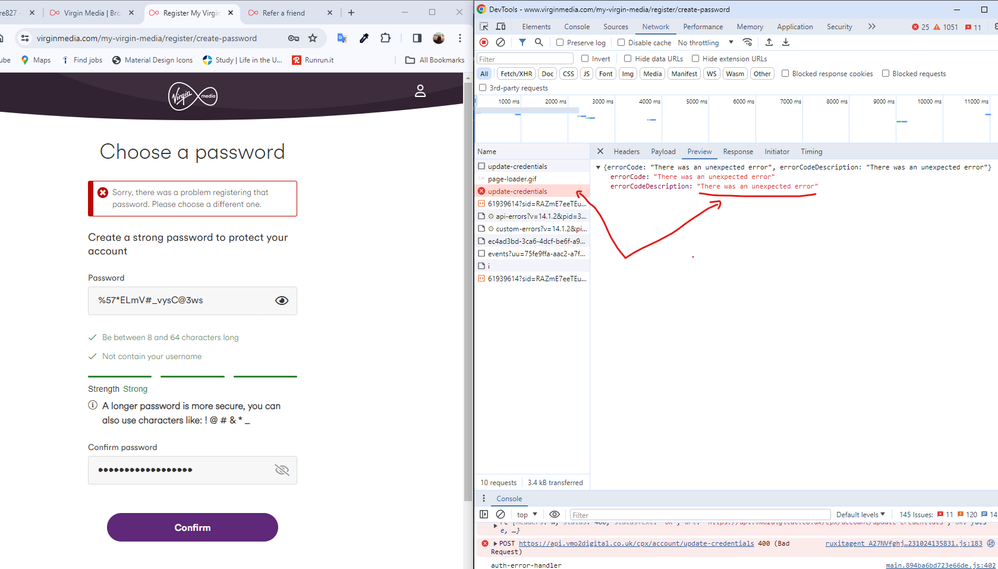Open ruxitagent source file link
998x569 pixels.
coord(904,544)
